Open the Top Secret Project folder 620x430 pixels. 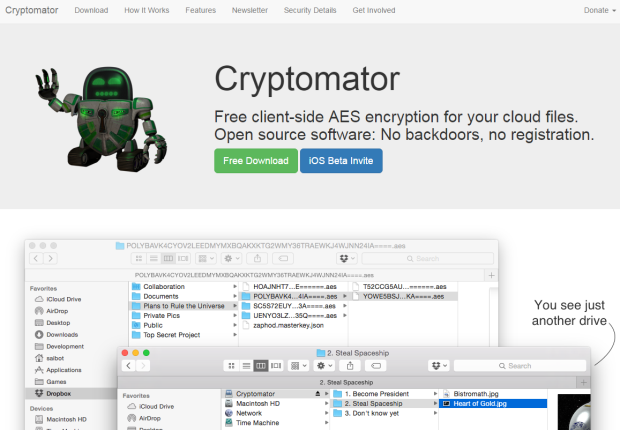point(184,335)
